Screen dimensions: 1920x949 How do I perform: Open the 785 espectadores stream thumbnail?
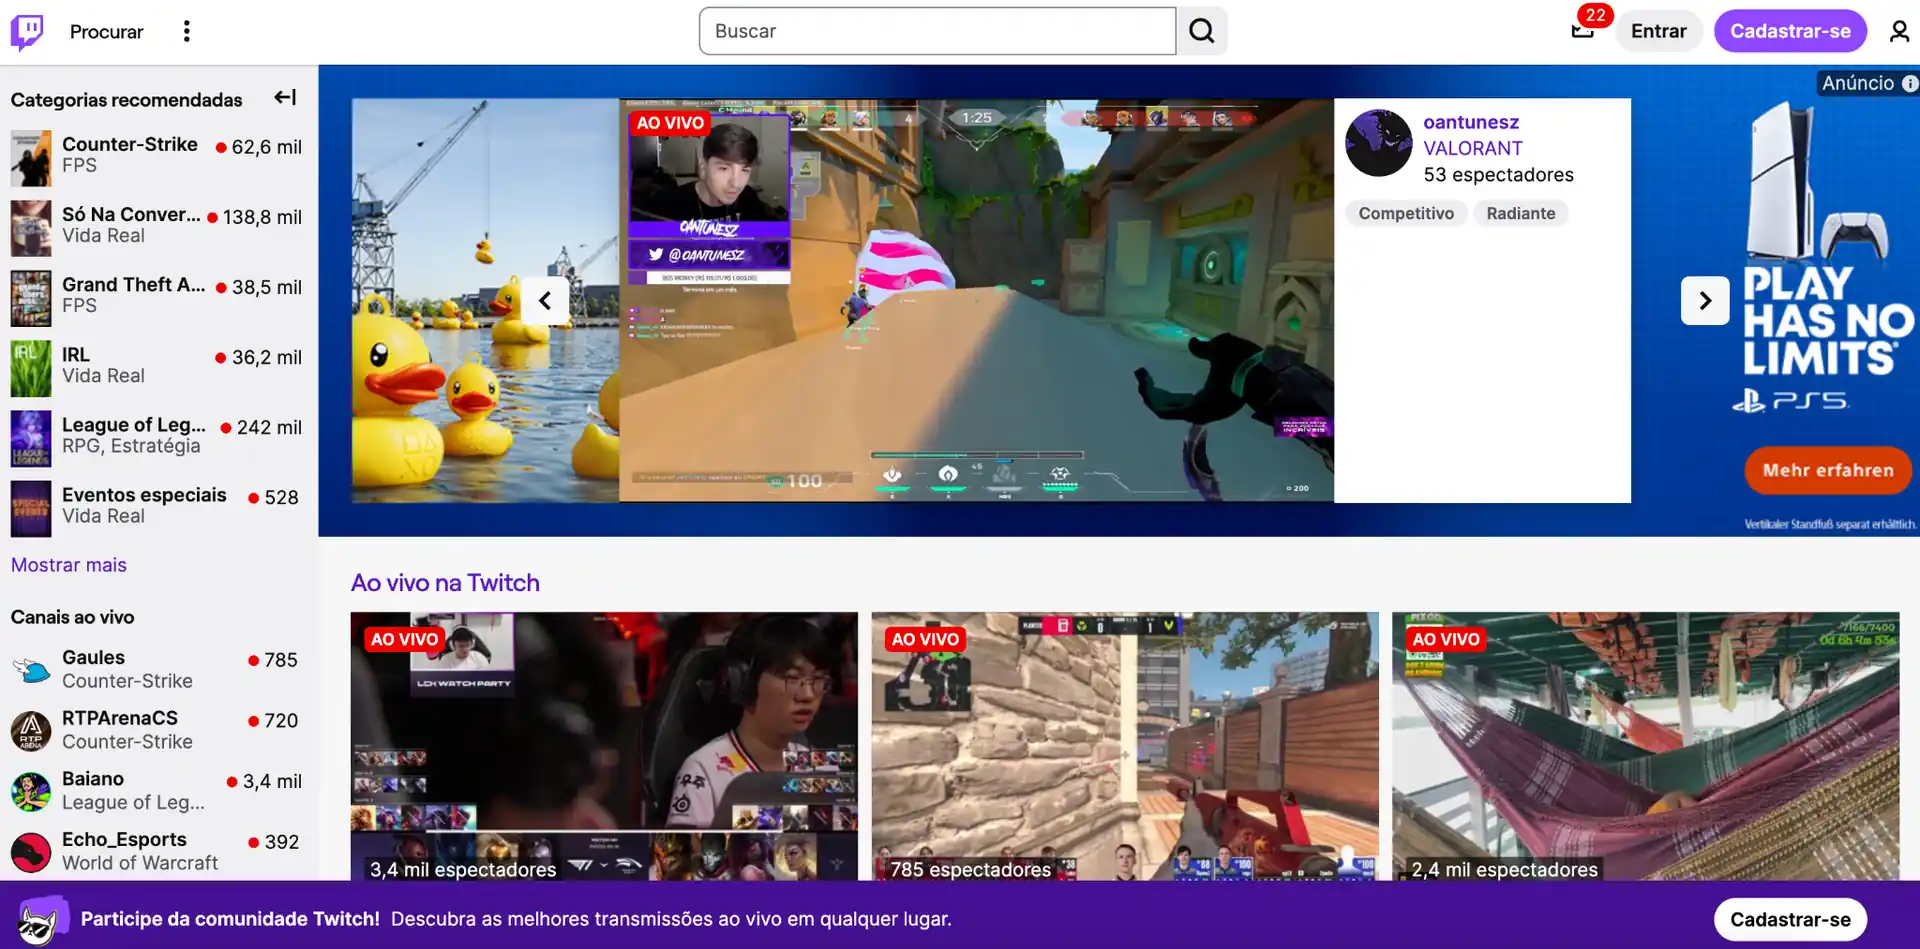1125,746
